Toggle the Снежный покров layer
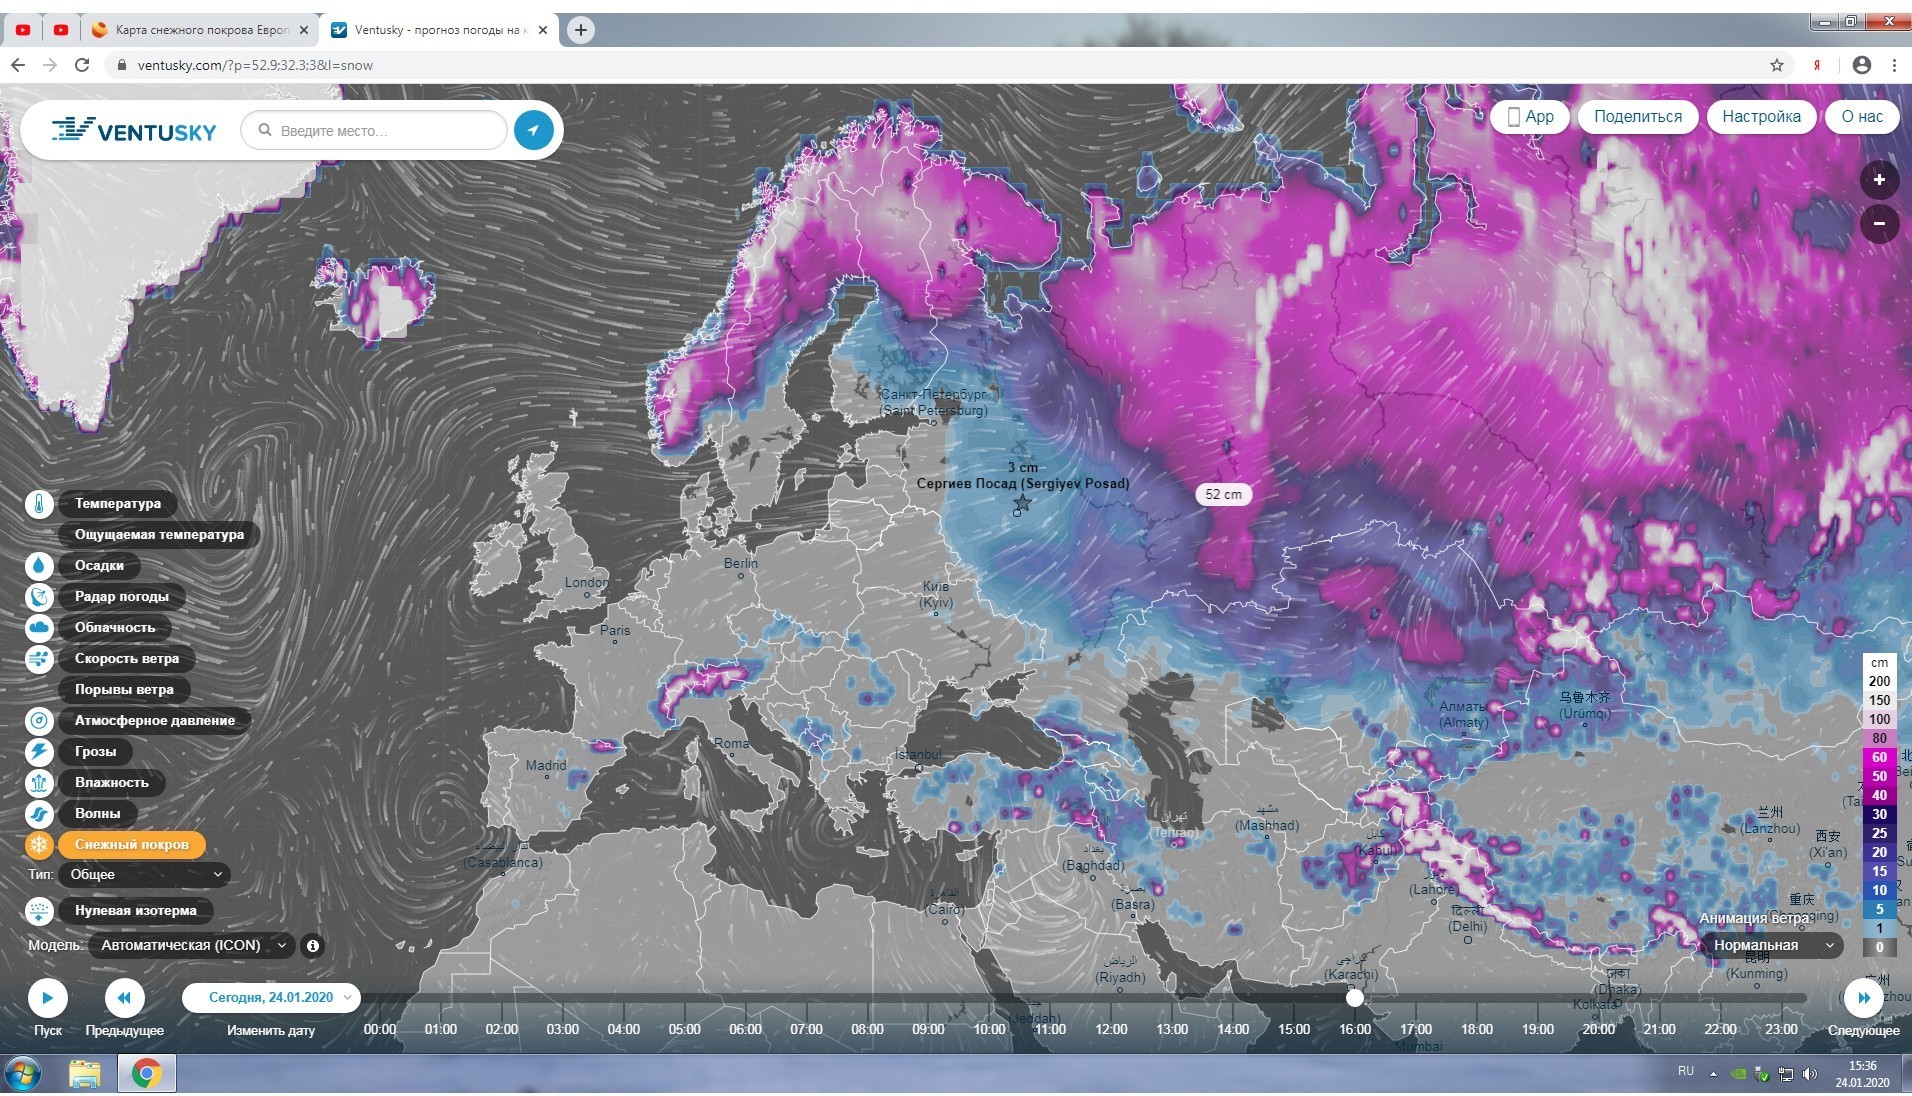 131,845
